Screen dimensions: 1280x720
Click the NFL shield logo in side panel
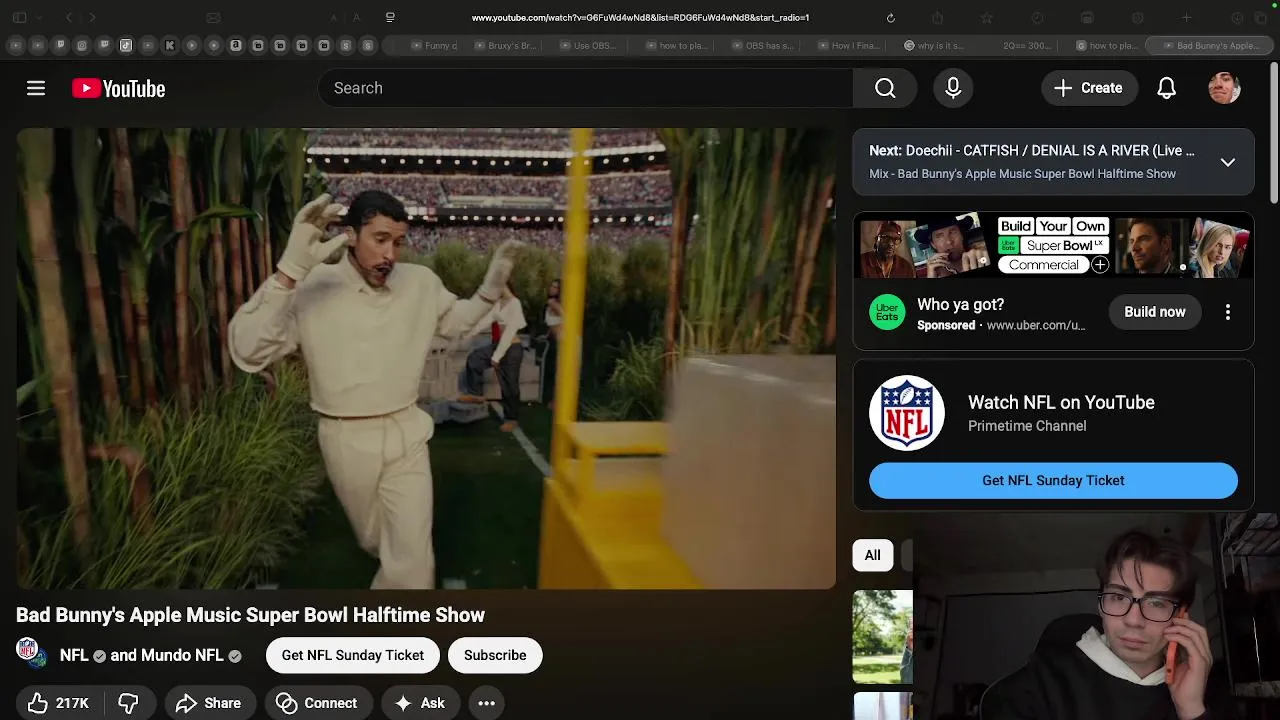[x=907, y=413]
